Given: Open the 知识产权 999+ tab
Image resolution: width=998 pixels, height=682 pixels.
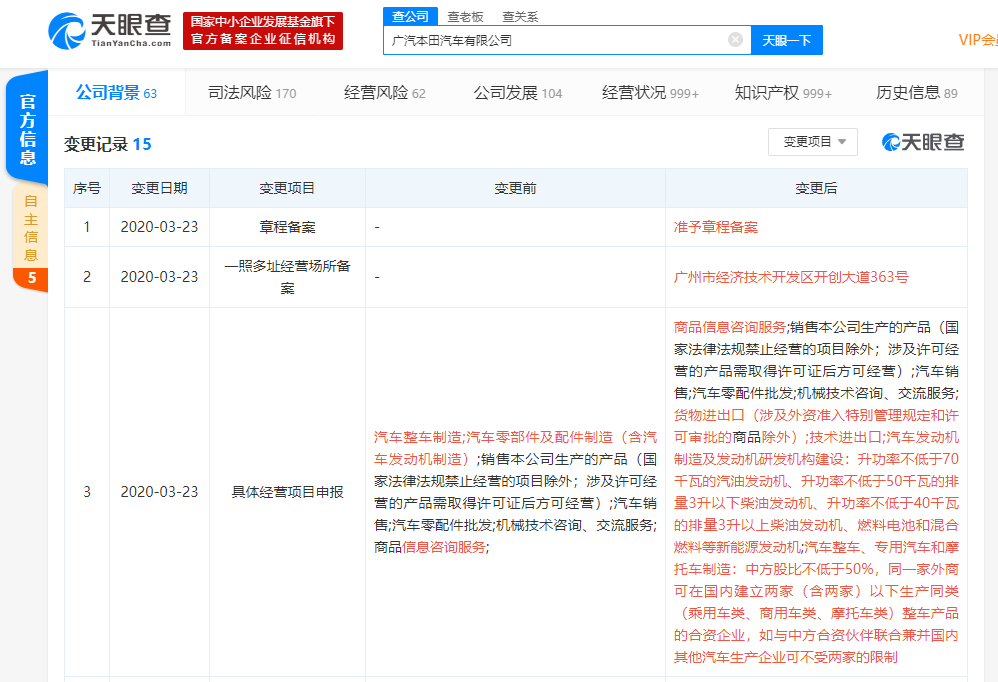Looking at the screenshot, I should (783, 93).
